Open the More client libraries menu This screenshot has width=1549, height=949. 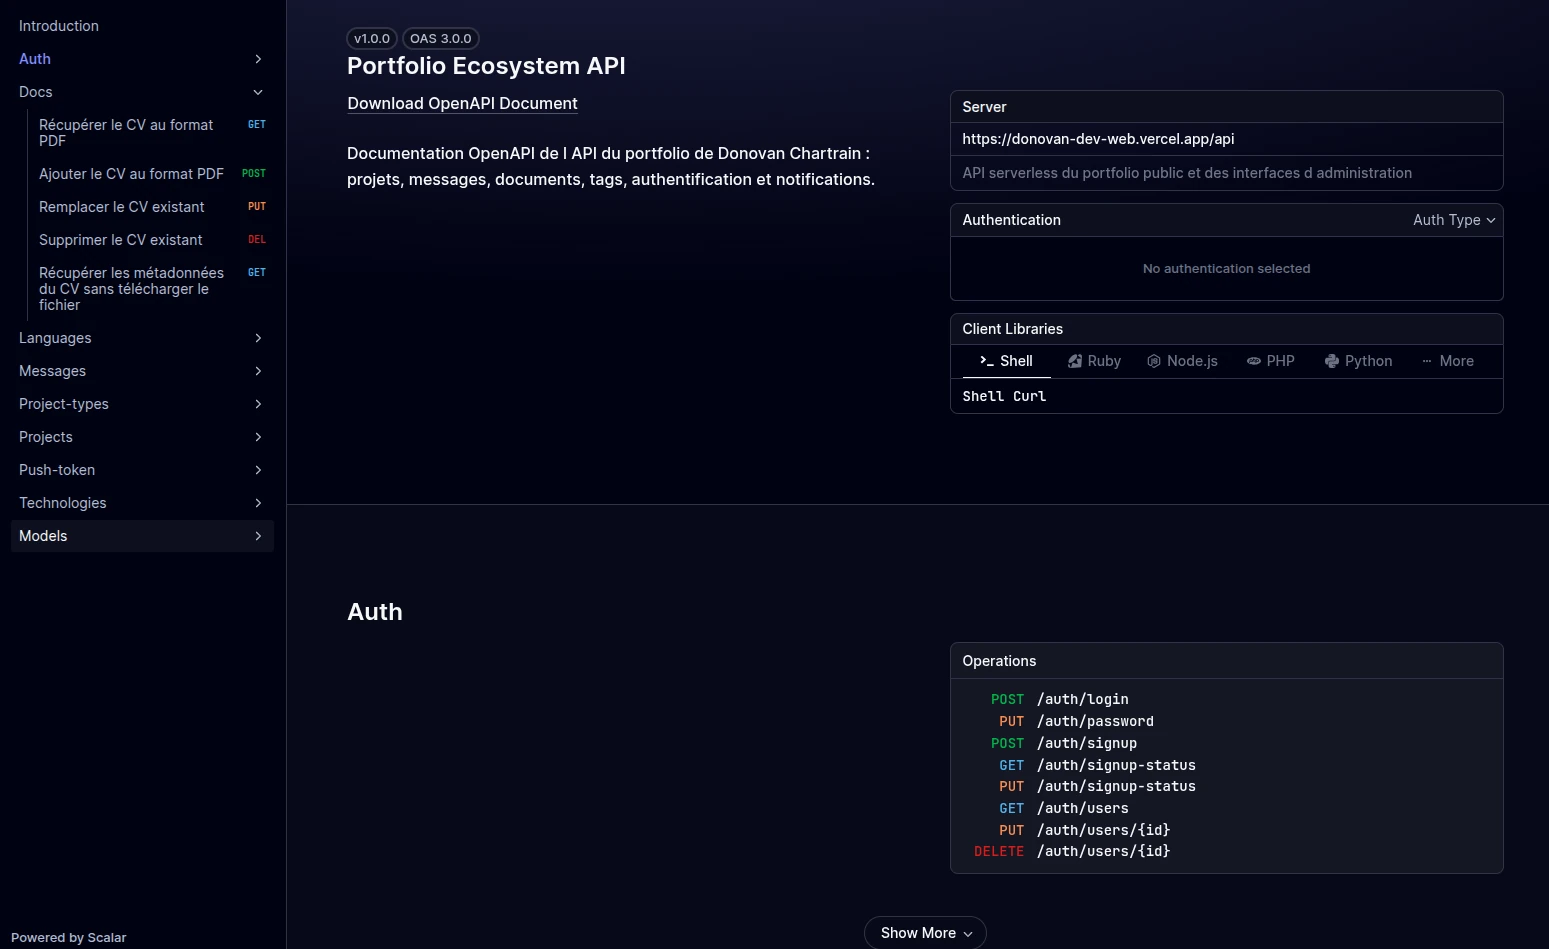[1447, 361]
